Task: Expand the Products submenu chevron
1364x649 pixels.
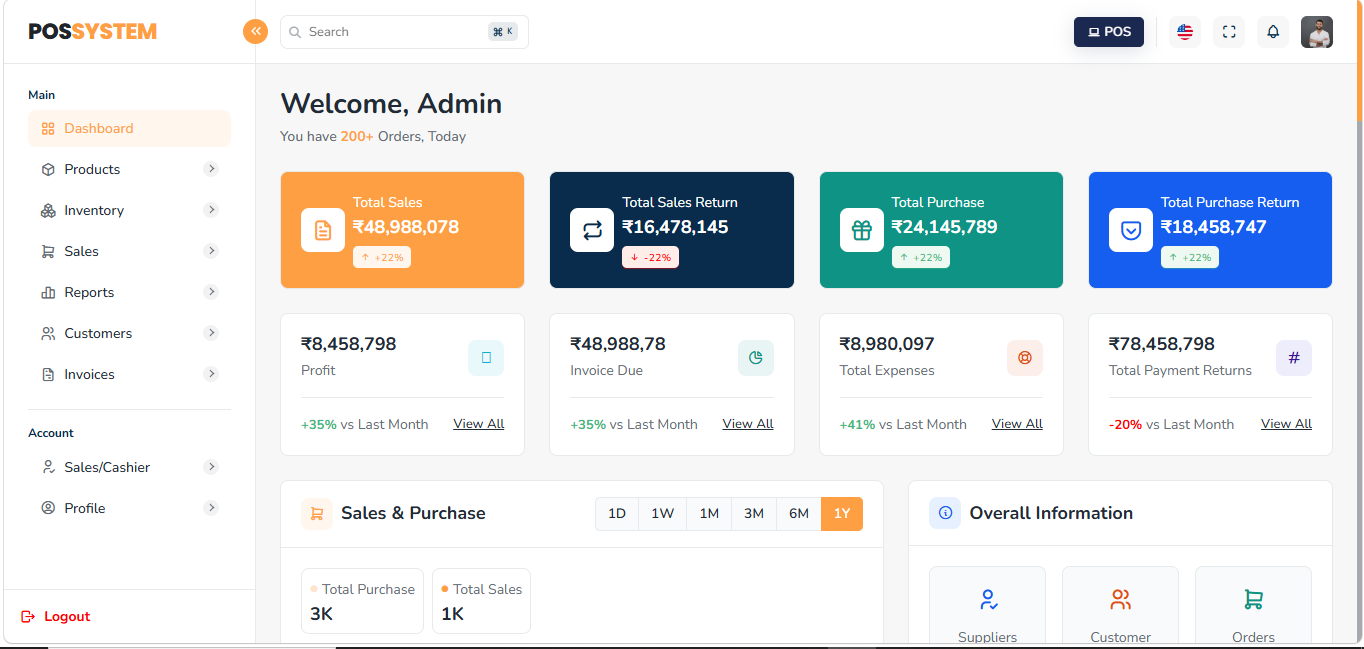Action: tap(211, 169)
